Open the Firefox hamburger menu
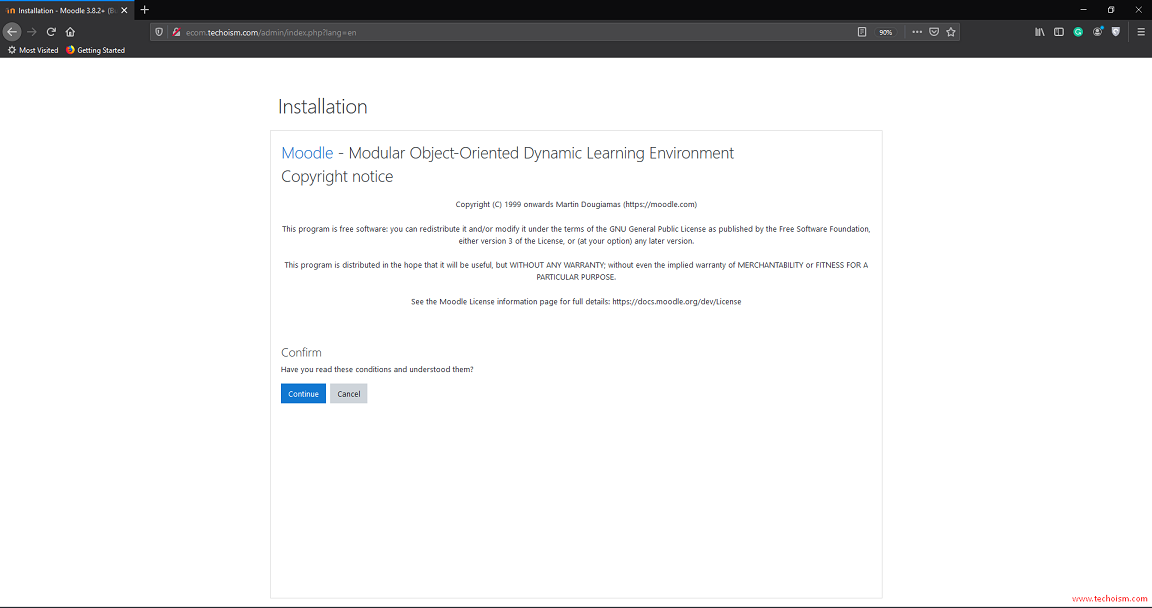This screenshot has width=1152, height=608. click(1141, 32)
